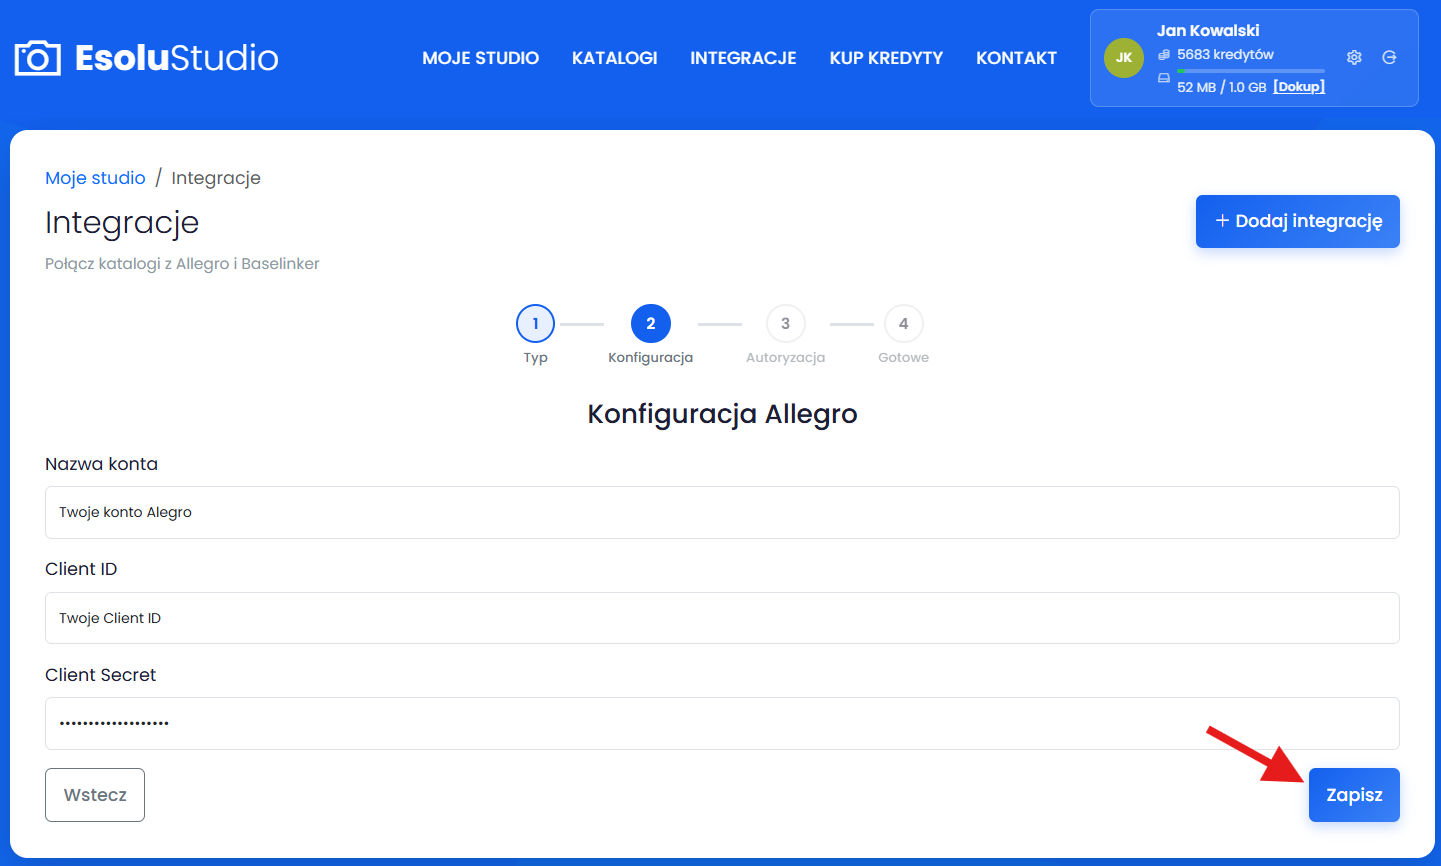
Task: Go back with the Wstecz button
Action: click(x=95, y=795)
